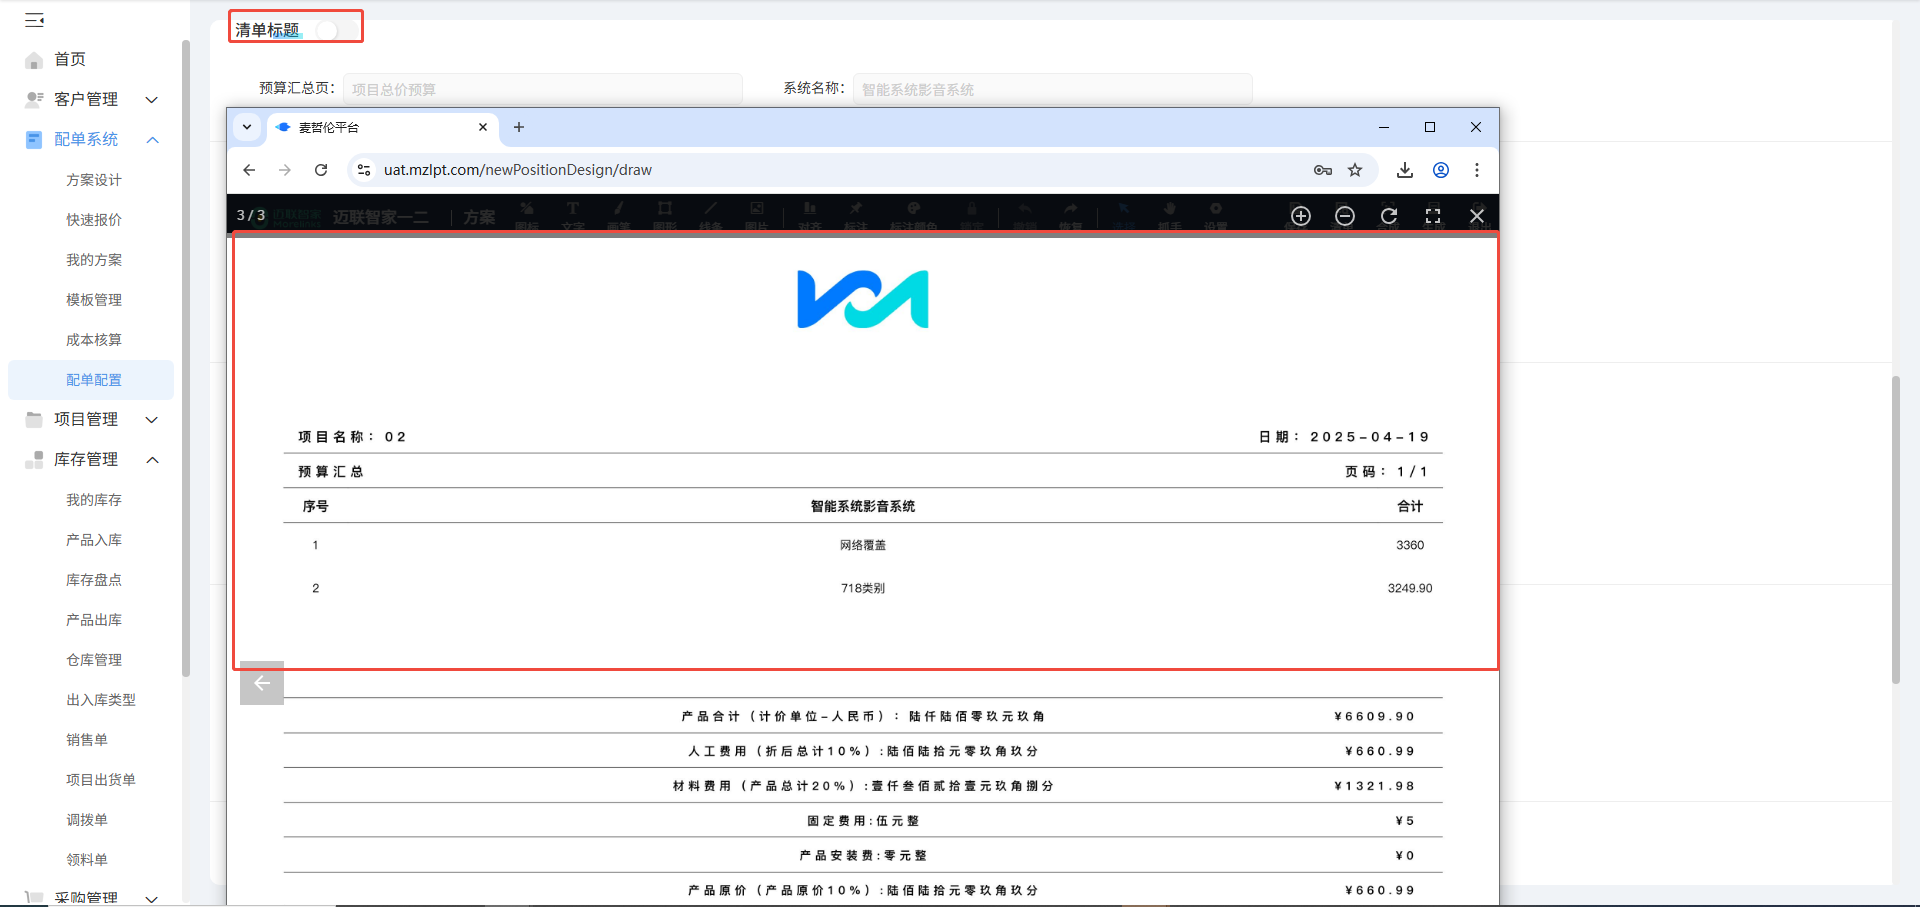Open a new browser tab
The width and height of the screenshot is (1920, 907).
(x=519, y=127)
